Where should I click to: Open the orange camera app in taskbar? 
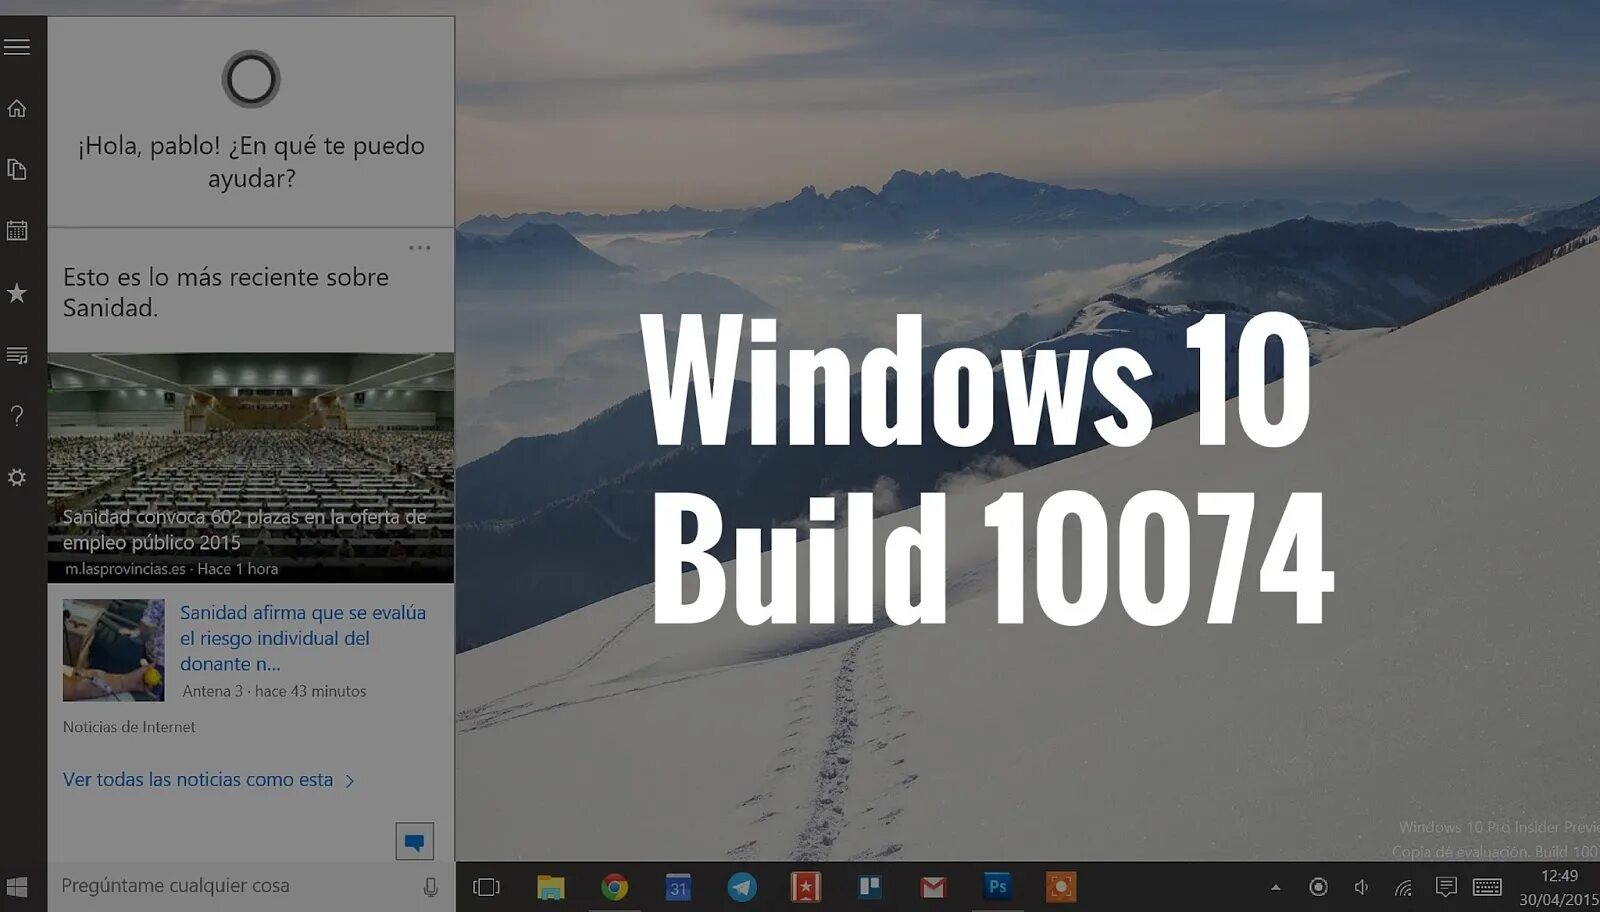click(1061, 887)
